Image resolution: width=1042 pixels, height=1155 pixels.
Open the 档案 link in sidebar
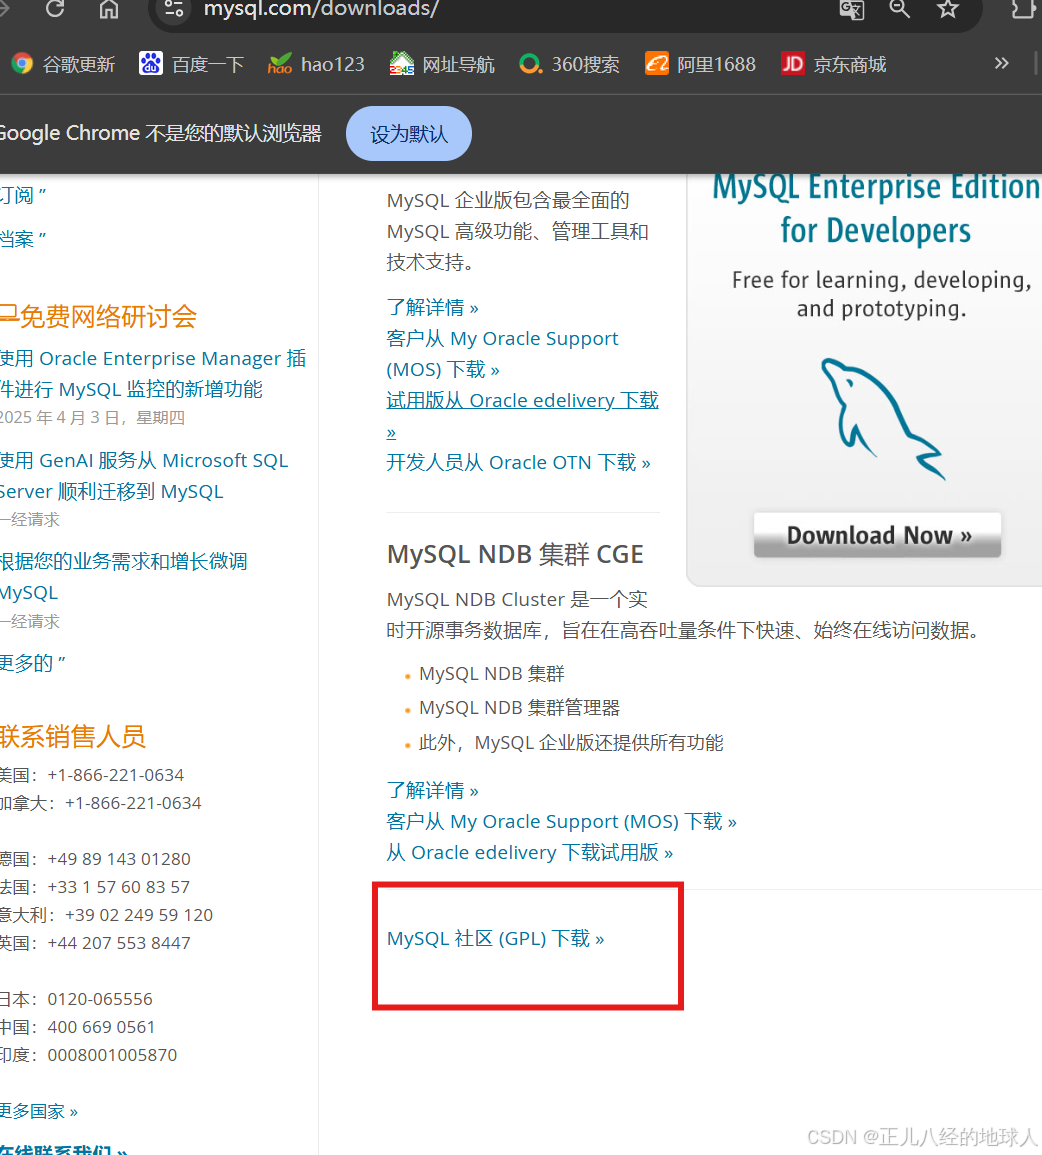pos(23,239)
